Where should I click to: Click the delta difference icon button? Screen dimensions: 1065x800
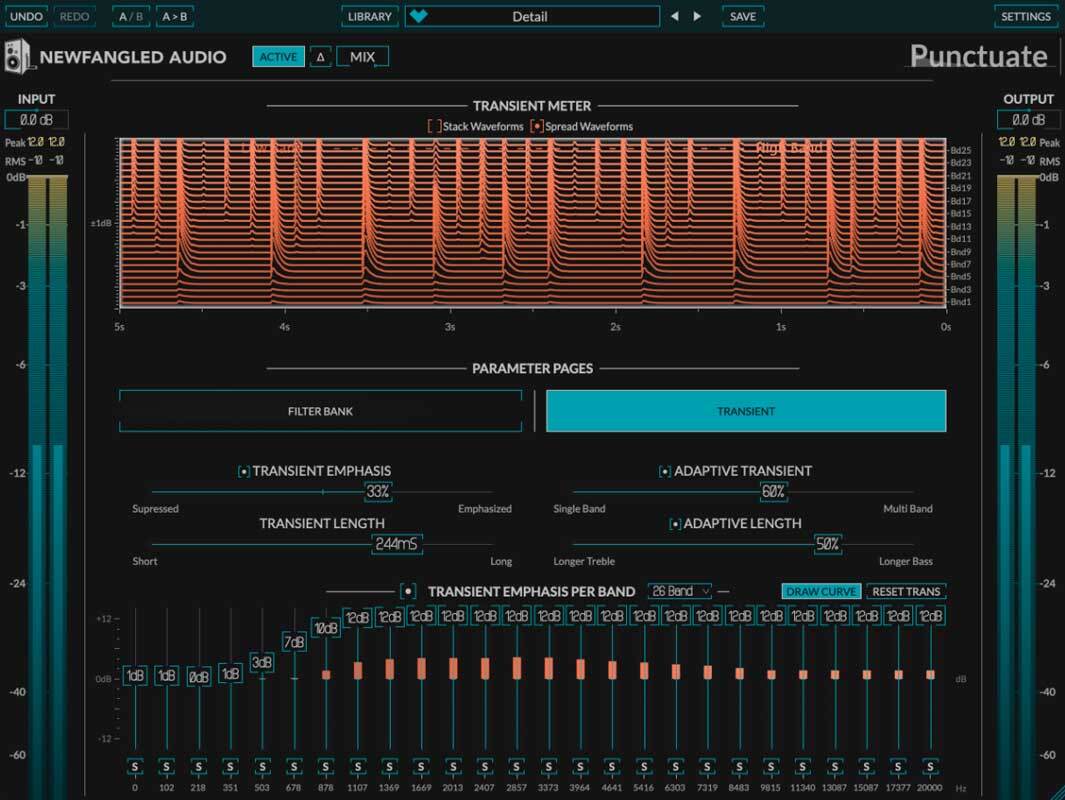pyautogui.click(x=320, y=57)
